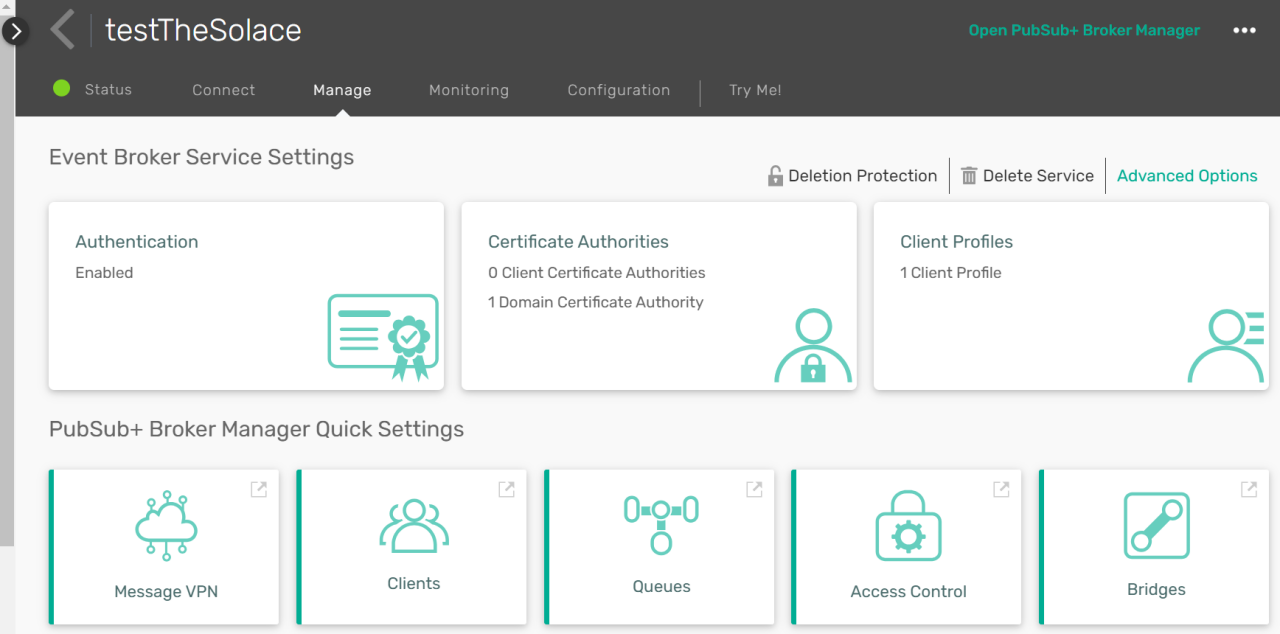Open the three-dots more actions menu

pos(1244,30)
